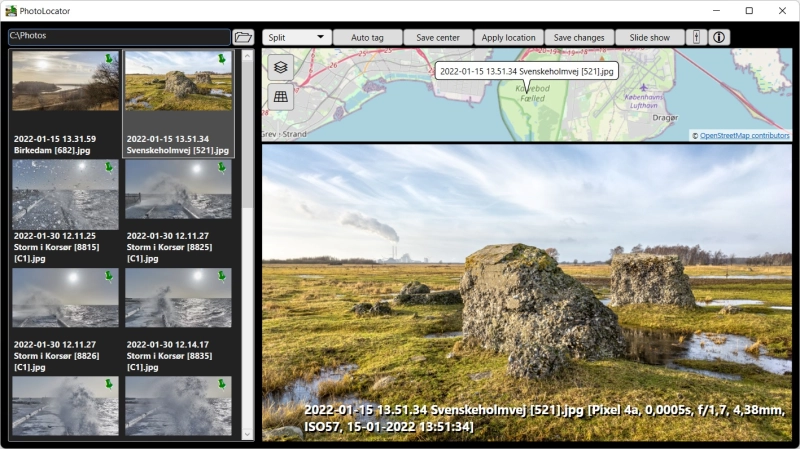Select the Birkedam [682].jpg thumbnail
The height and width of the screenshot is (449, 800).
click(65, 100)
